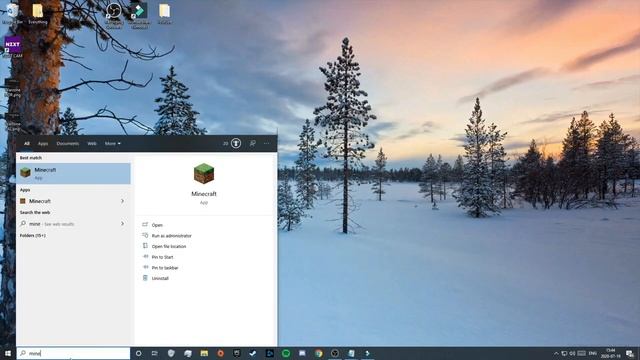Open Steam on the taskbar
This screenshot has height=360, width=640.
tap(253, 353)
